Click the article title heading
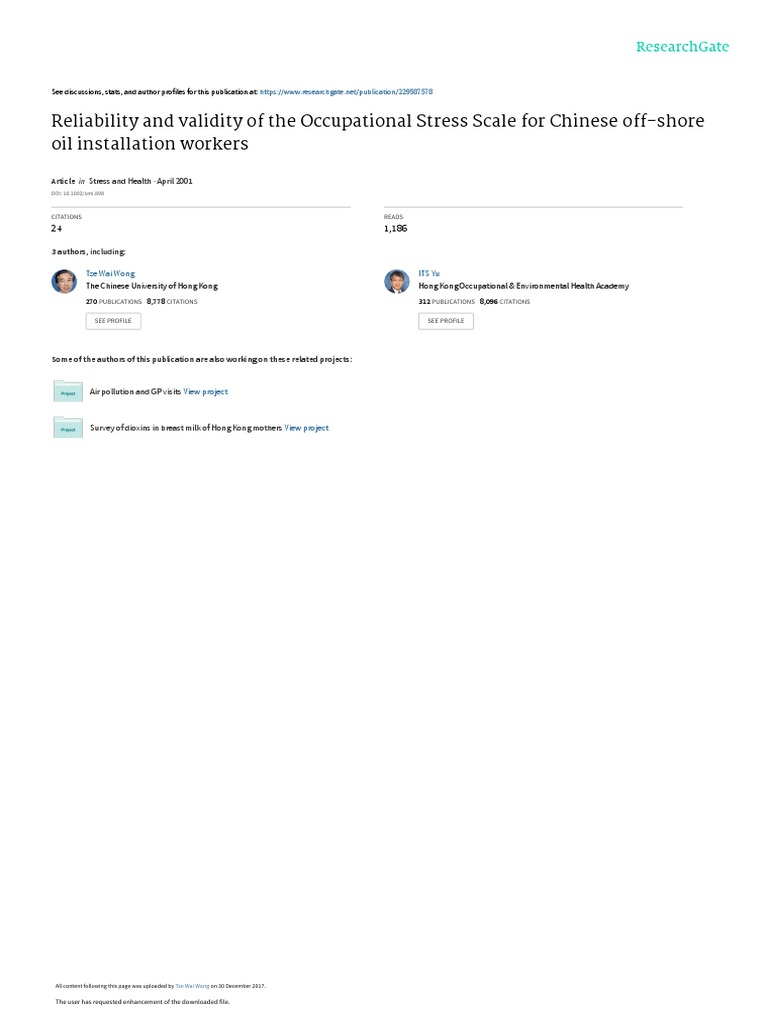Screen dimensions: 768x1024 click(x=378, y=132)
